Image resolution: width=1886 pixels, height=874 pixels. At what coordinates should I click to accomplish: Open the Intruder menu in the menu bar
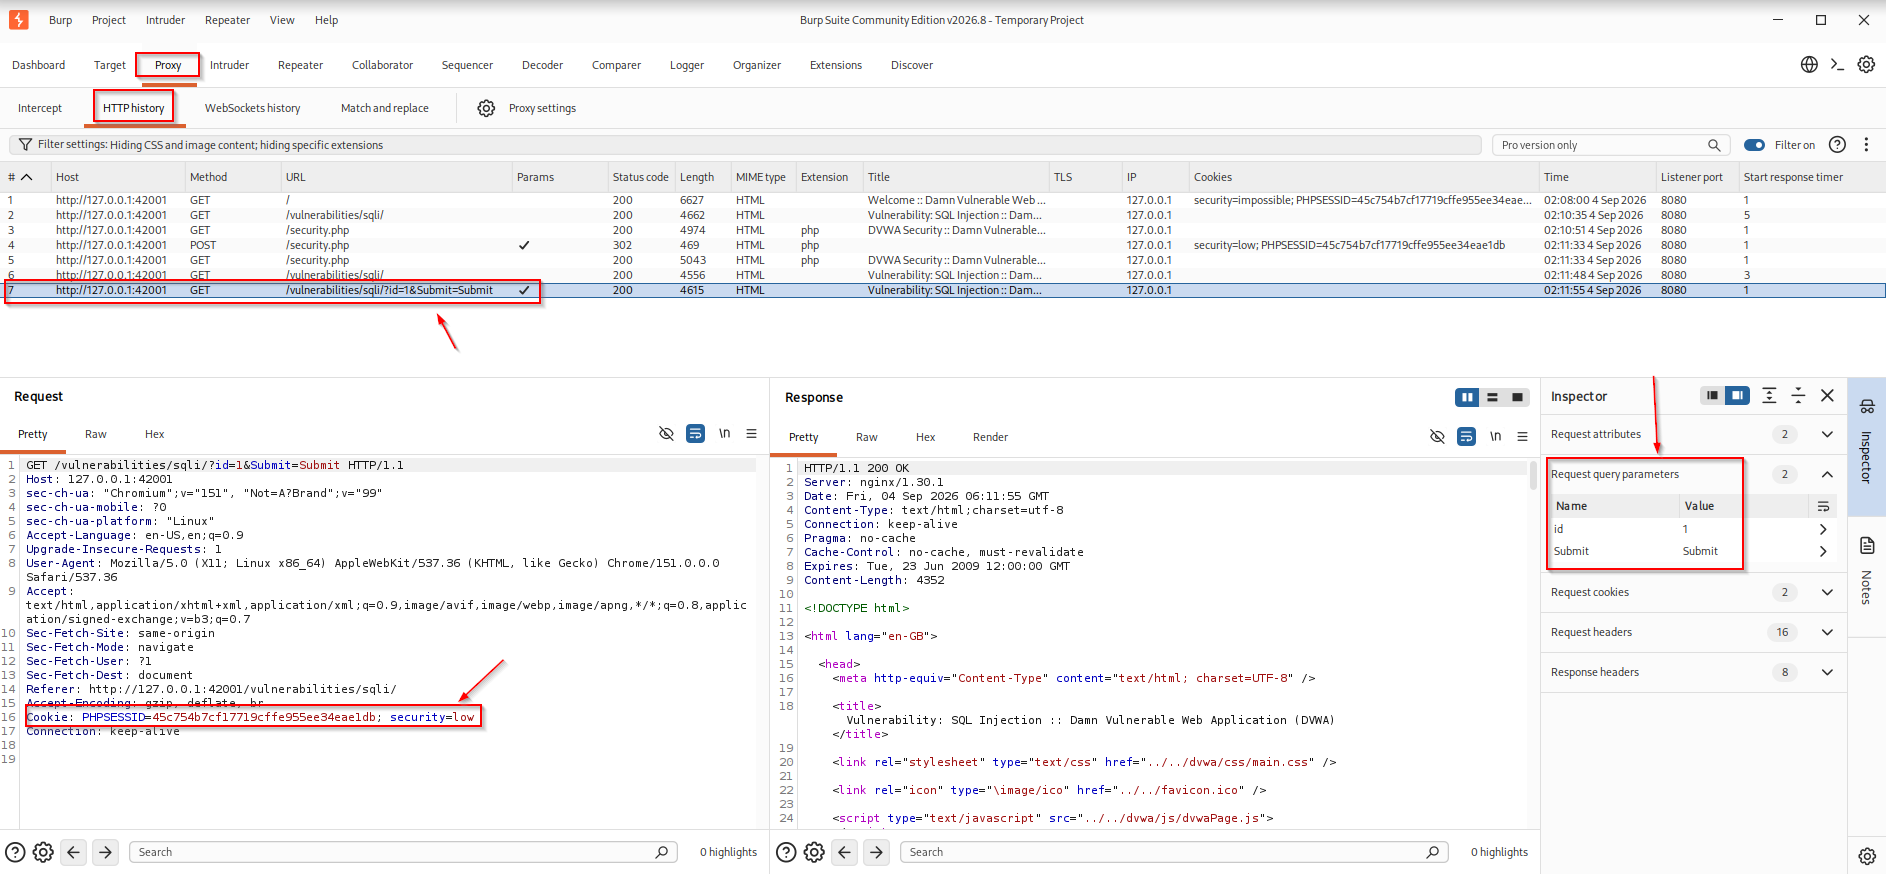point(165,20)
